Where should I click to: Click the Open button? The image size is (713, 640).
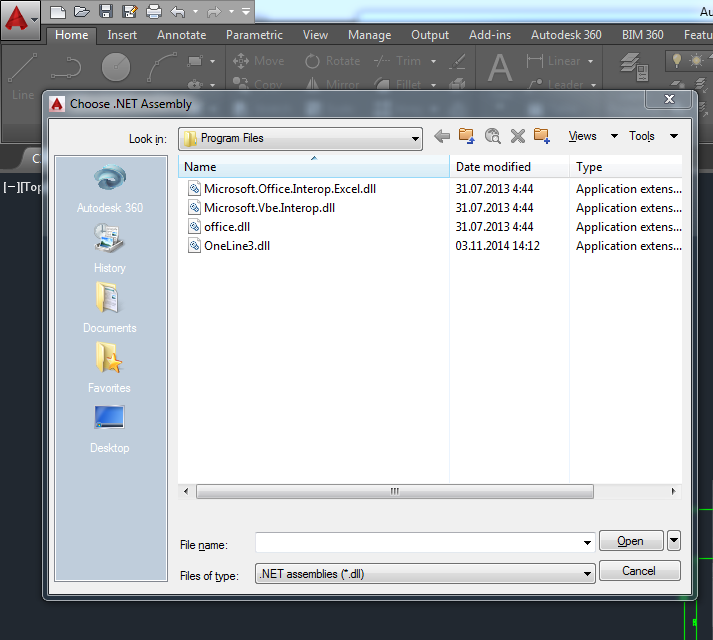pyautogui.click(x=631, y=541)
